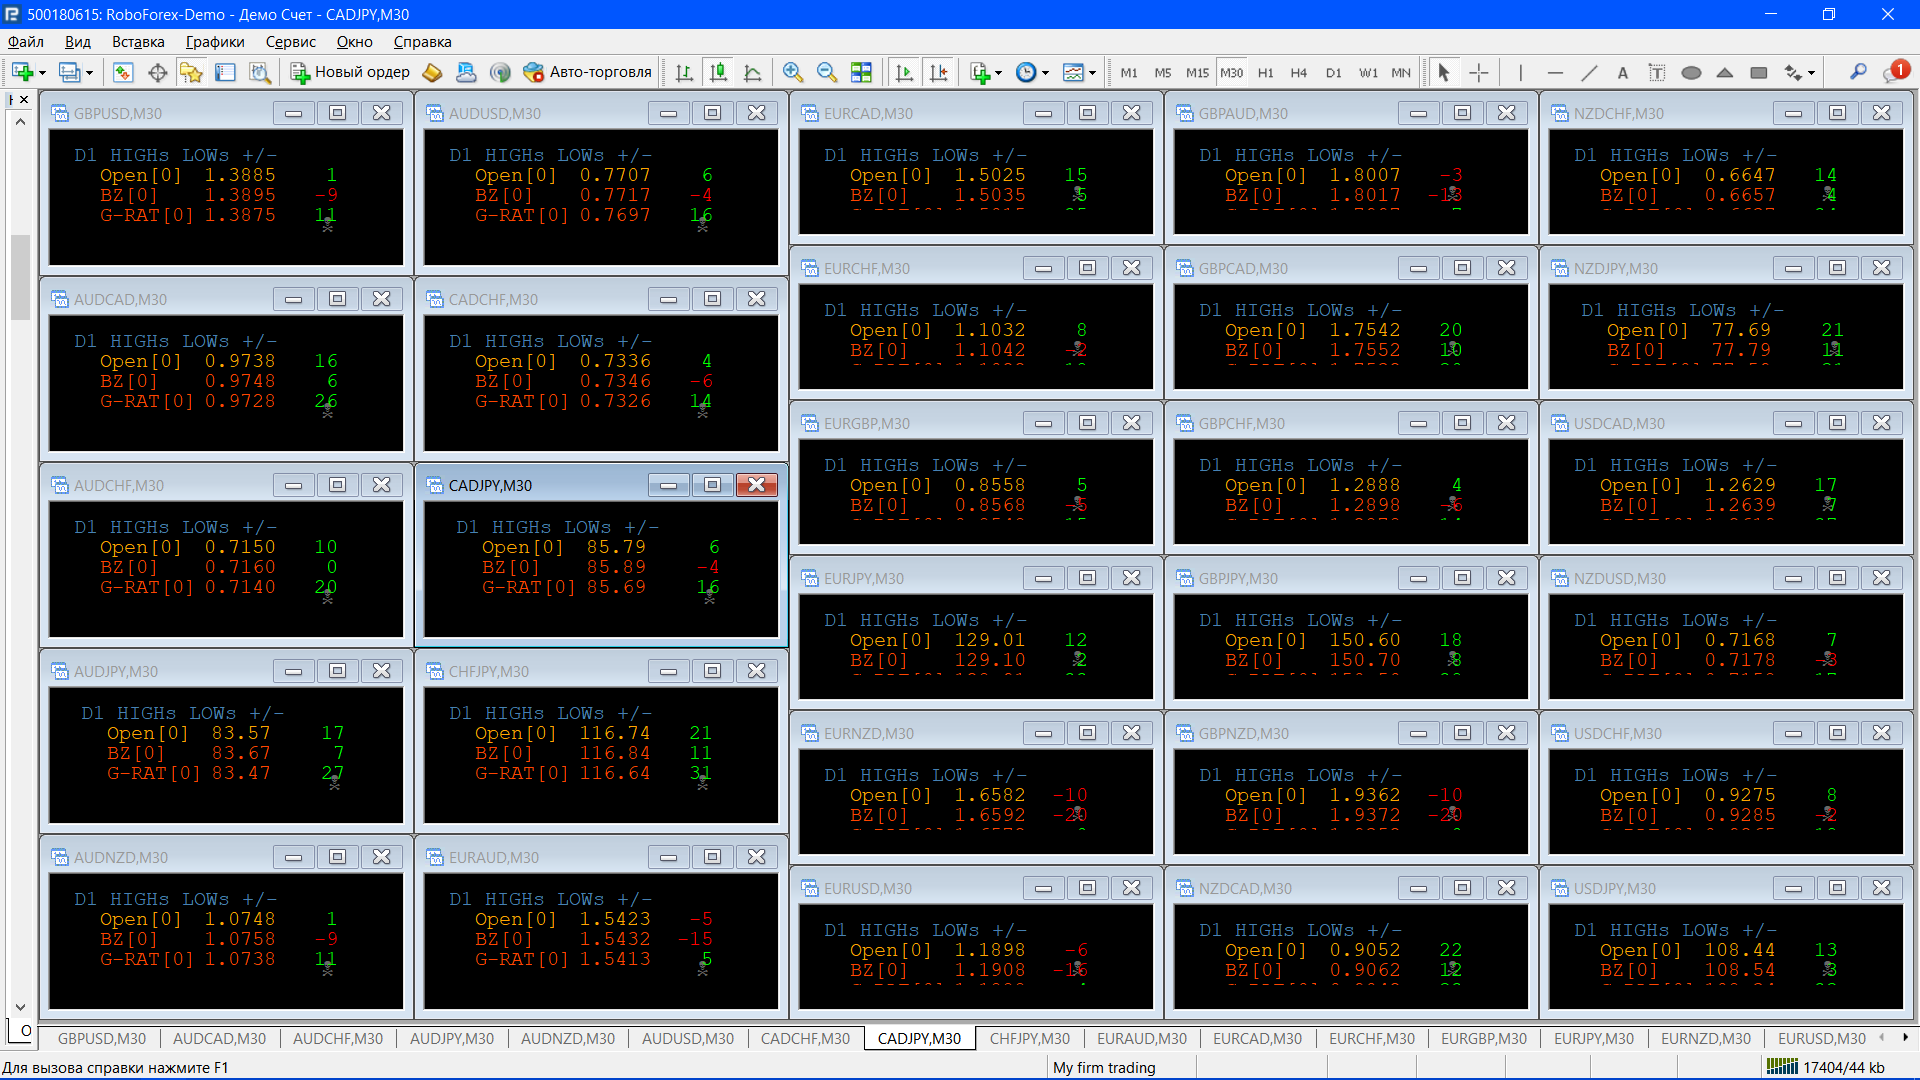
Task: Select the trendline drawing tool
Action: [x=1588, y=72]
